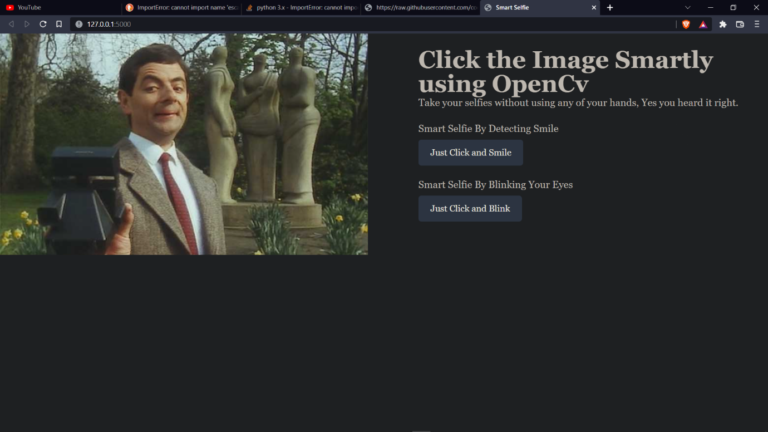Image resolution: width=768 pixels, height=432 pixels.
Task: Restore down the browser window
Action: point(733,7)
